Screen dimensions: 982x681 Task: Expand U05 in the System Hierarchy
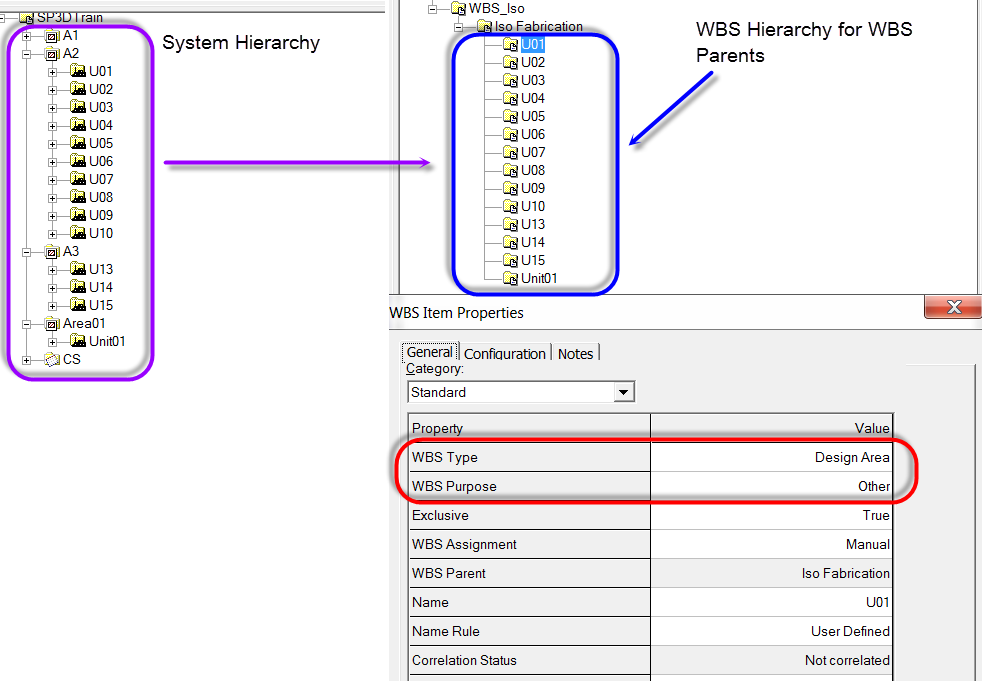(53, 145)
